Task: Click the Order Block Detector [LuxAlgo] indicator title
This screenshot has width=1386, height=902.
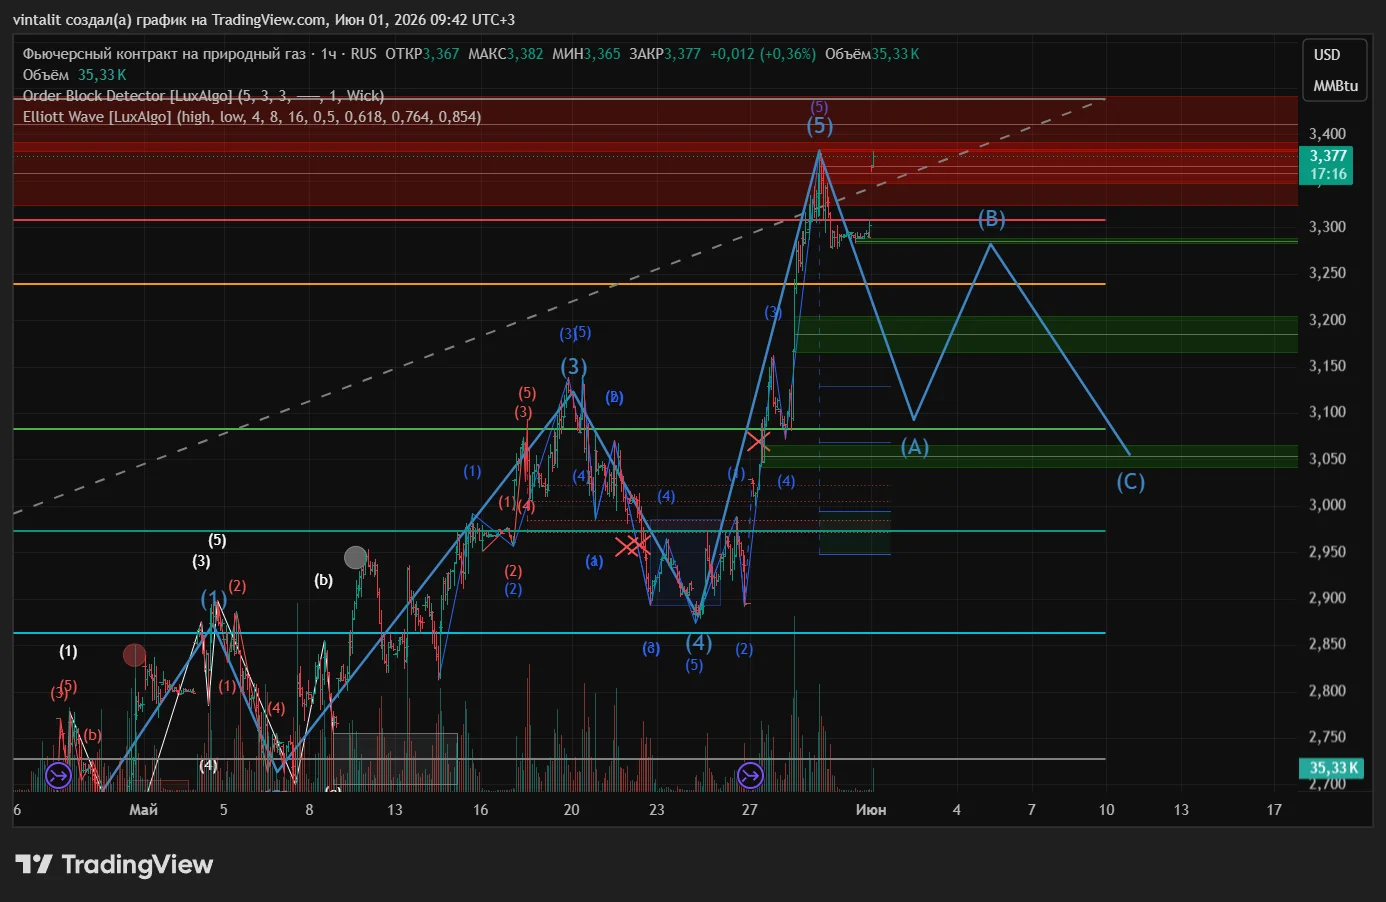Action: pyautogui.click(x=204, y=96)
